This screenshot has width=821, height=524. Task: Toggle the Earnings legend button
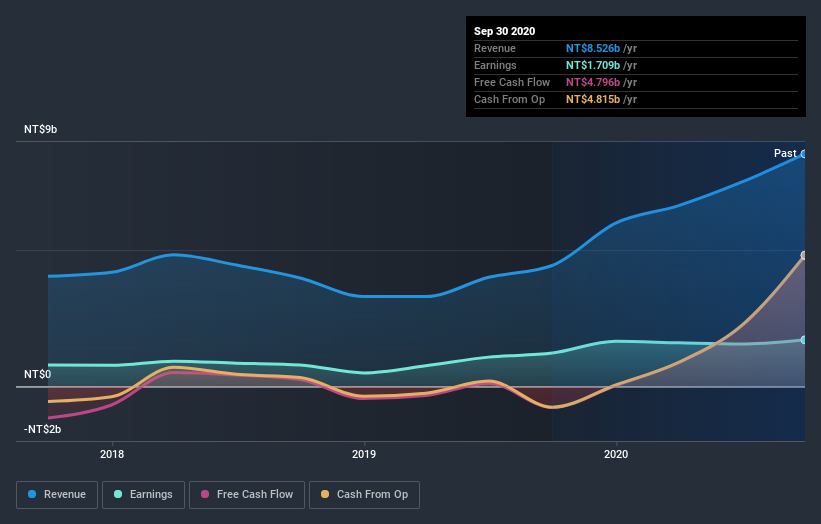(x=143, y=495)
